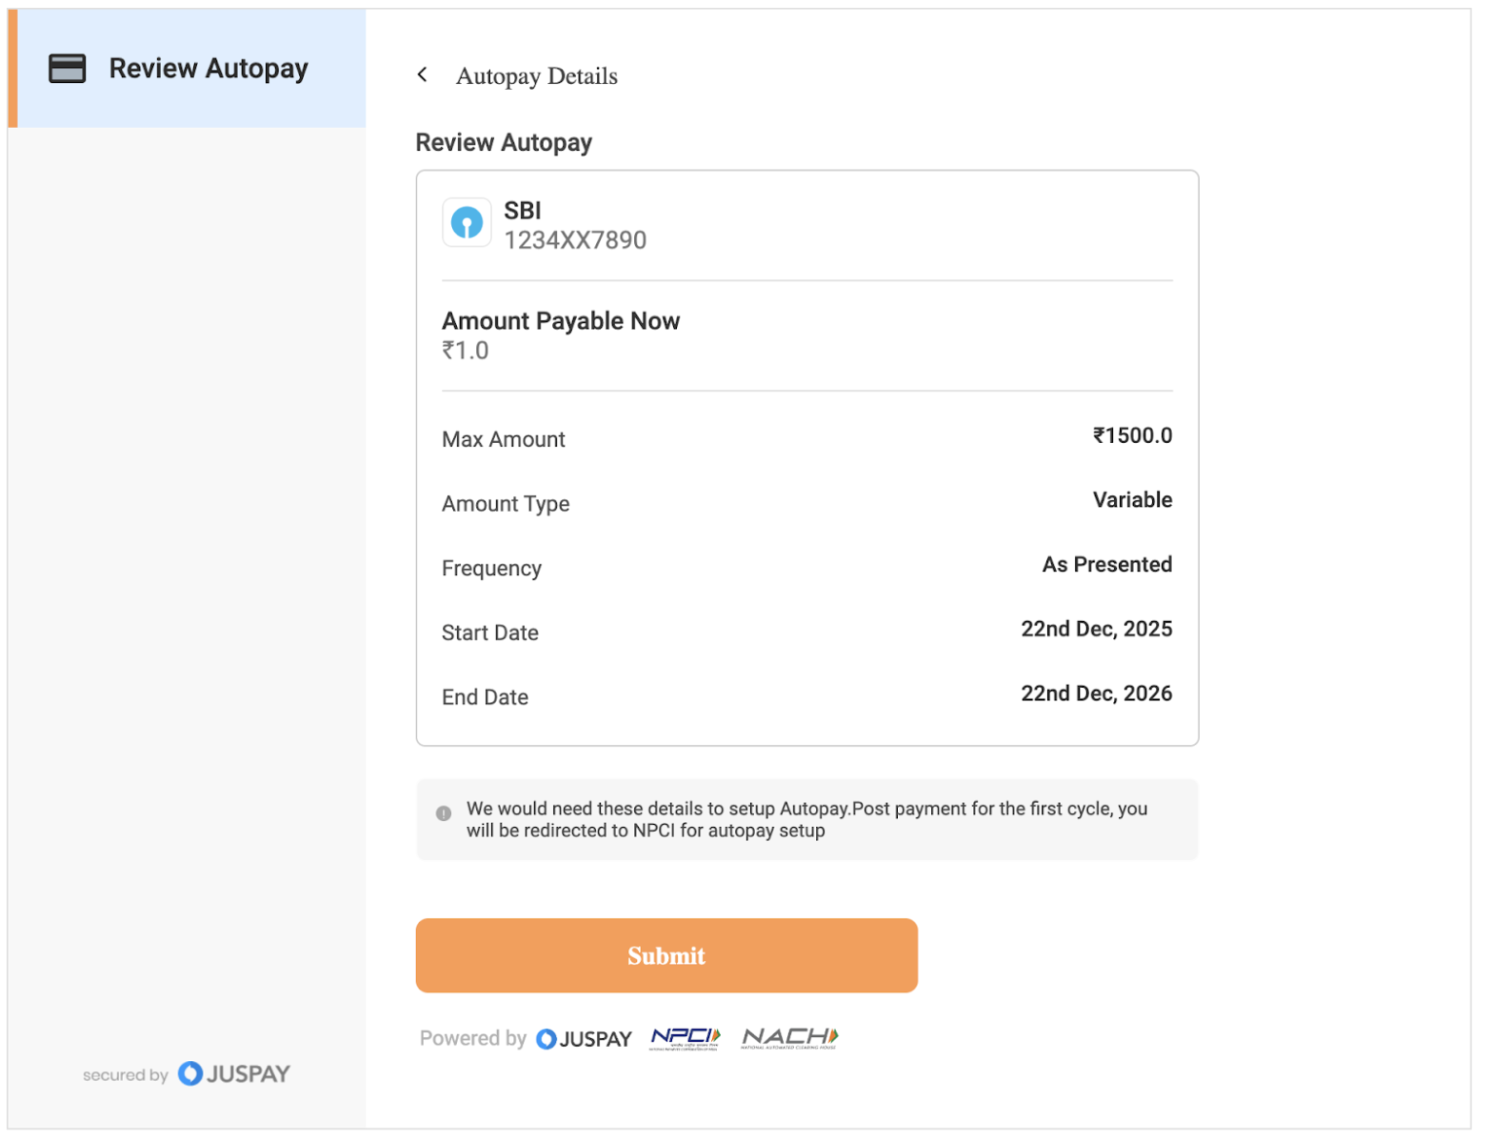The image size is (1486, 1142).
Task: Click the Max Amount value ₹1500.0
Action: (x=1132, y=436)
